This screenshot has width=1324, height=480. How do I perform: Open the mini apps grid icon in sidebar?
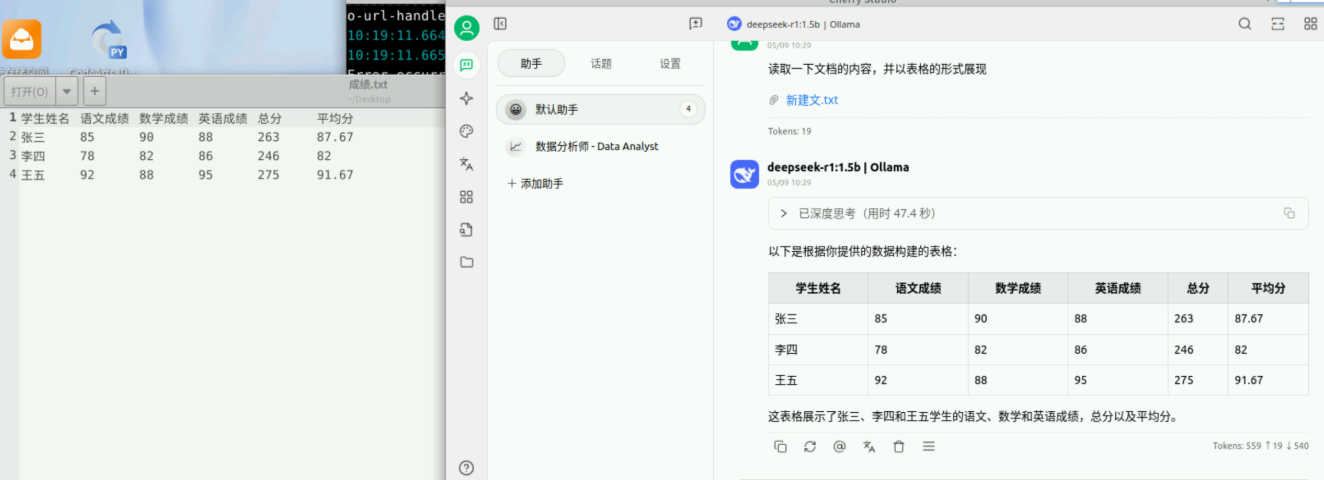click(466, 197)
